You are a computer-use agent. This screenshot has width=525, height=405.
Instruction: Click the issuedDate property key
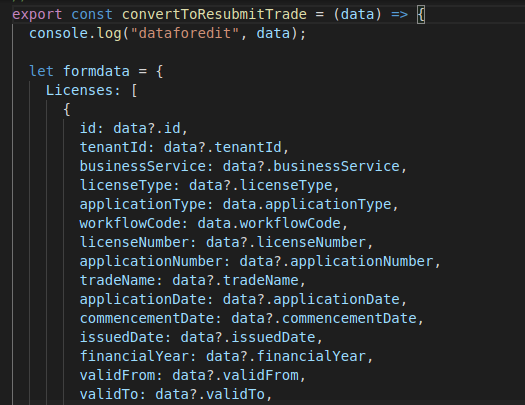pyautogui.click(x=121, y=337)
